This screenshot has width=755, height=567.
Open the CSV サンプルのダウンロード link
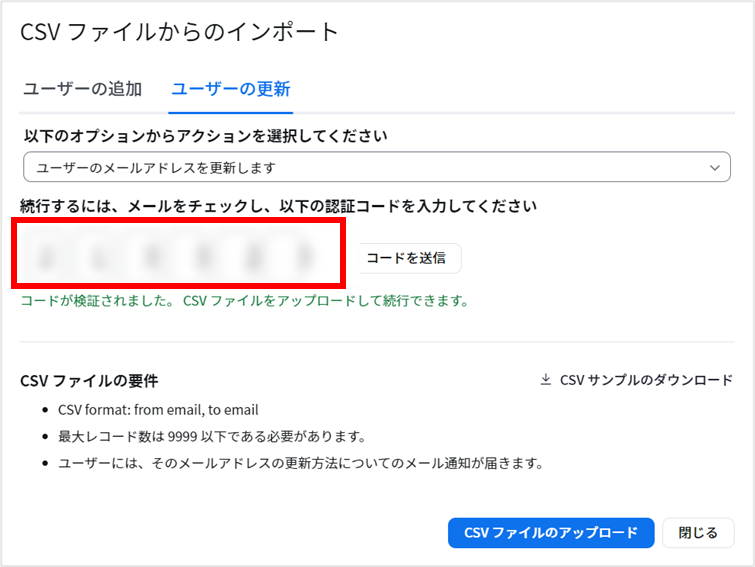coord(636,380)
